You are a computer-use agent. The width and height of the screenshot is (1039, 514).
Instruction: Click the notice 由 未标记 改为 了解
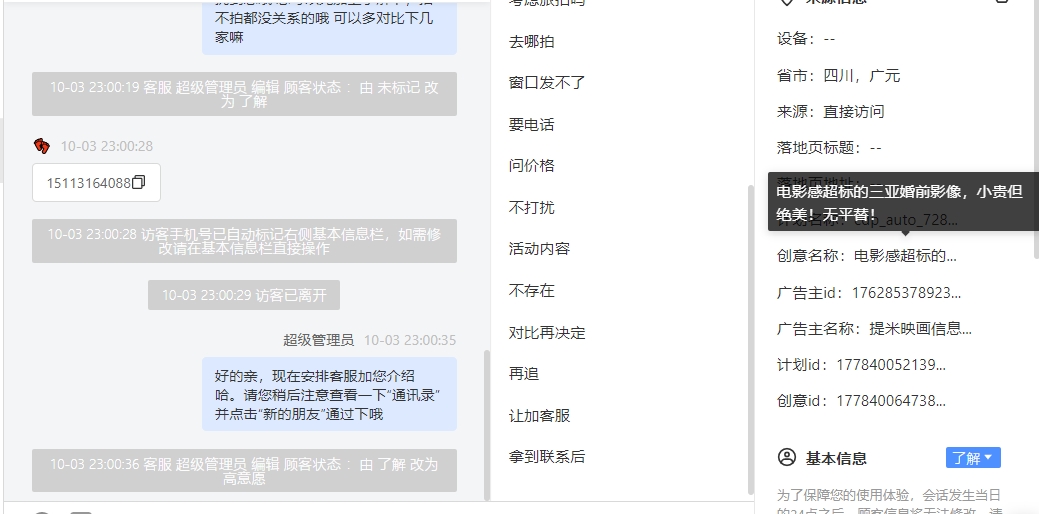[x=244, y=94]
